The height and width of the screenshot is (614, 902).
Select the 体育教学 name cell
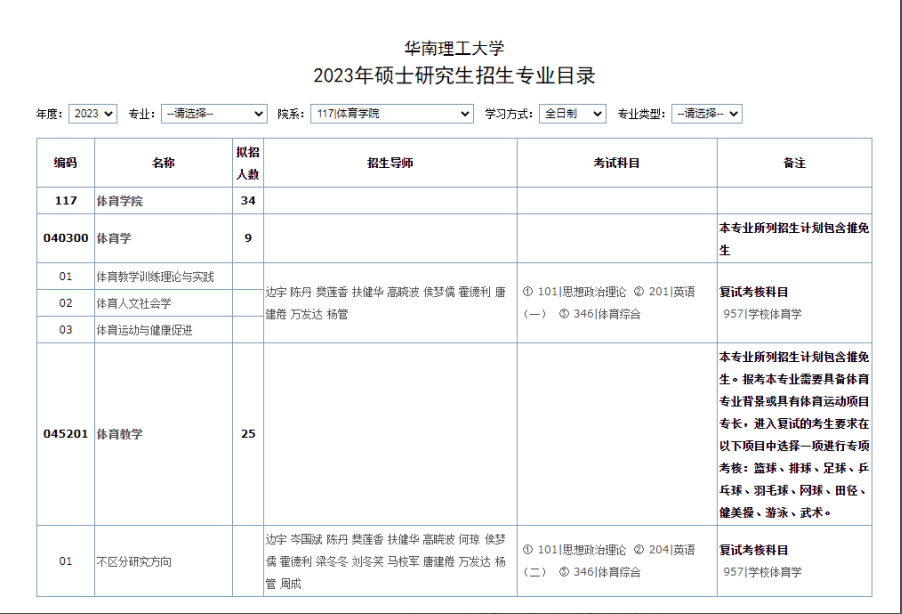[163, 434]
